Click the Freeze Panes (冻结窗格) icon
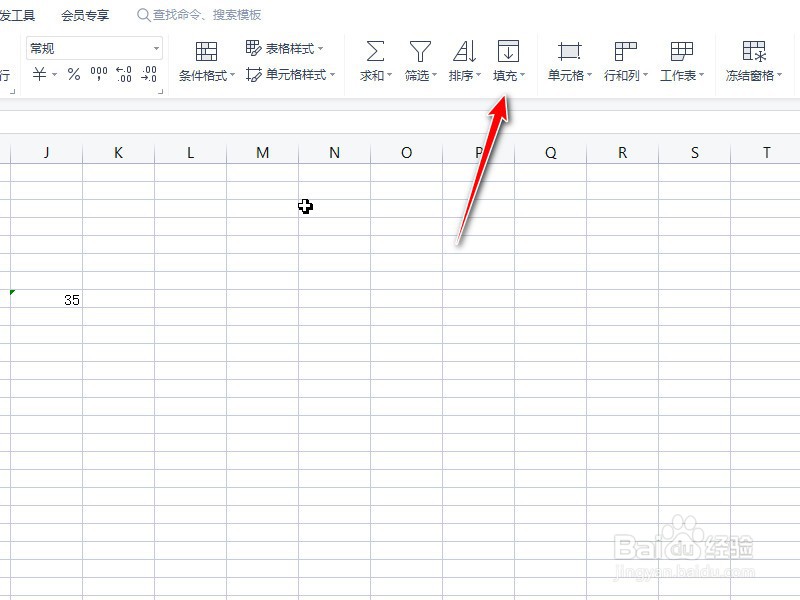The image size is (800, 600). (x=754, y=51)
